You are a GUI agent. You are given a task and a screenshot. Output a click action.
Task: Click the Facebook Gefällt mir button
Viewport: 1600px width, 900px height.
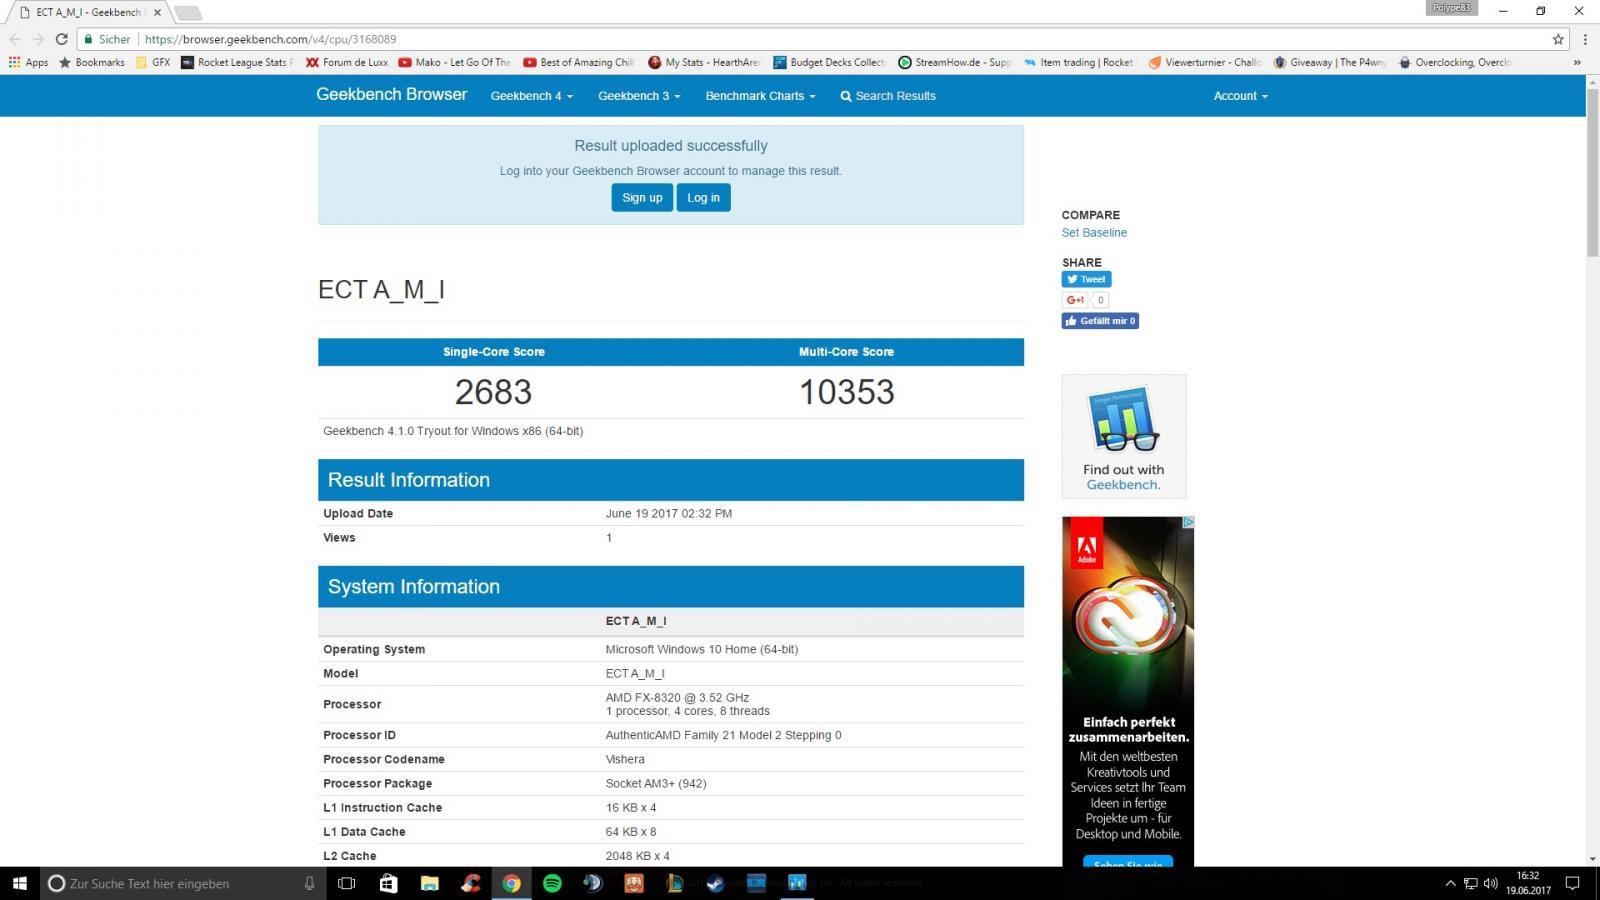click(x=1100, y=321)
